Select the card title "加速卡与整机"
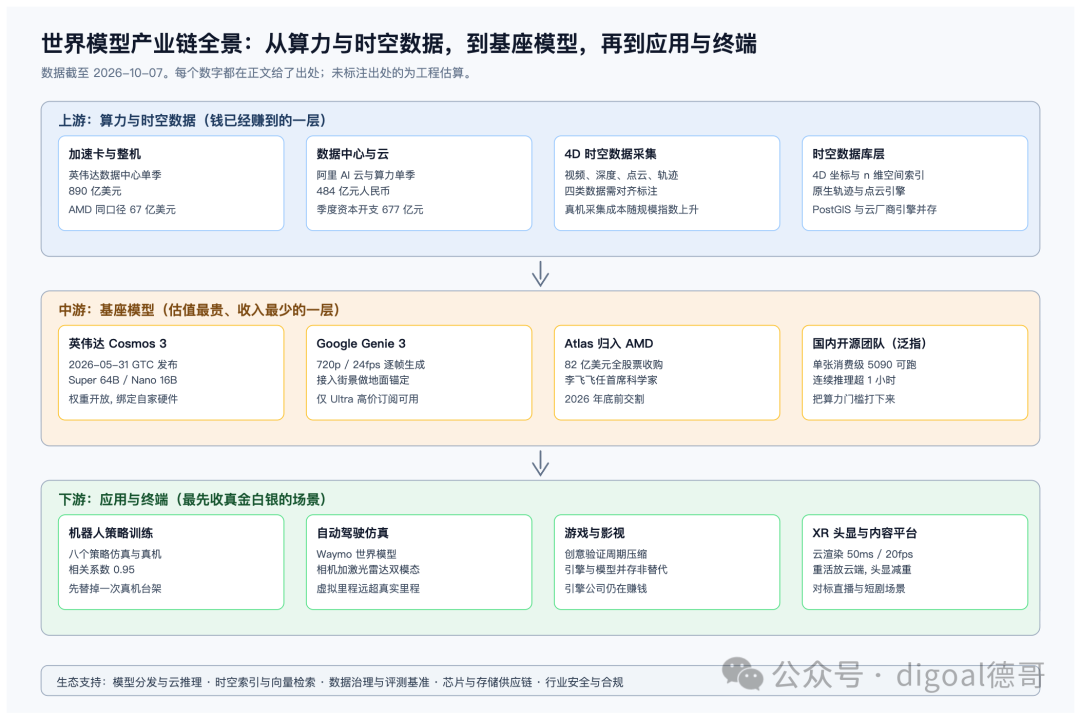Screen dimensions: 1080x718 click(x=105, y=154)
